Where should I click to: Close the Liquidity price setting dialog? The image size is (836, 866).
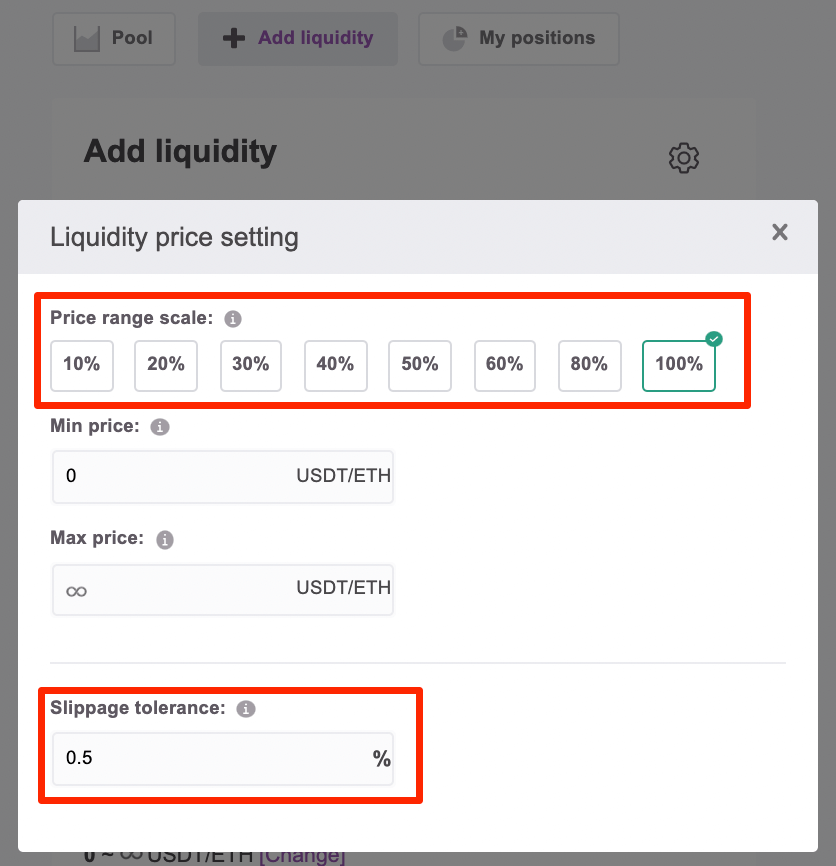pyautogui.click(x=780, y=232)
